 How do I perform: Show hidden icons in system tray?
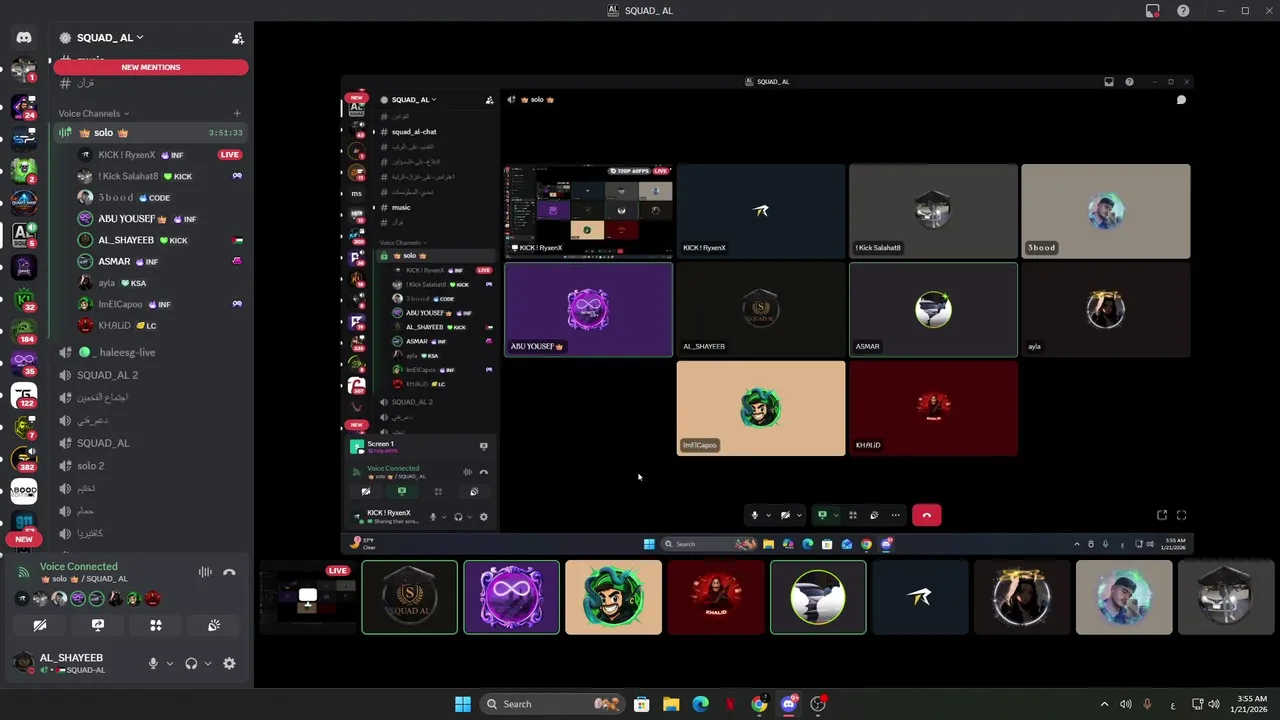(1104, 704)
